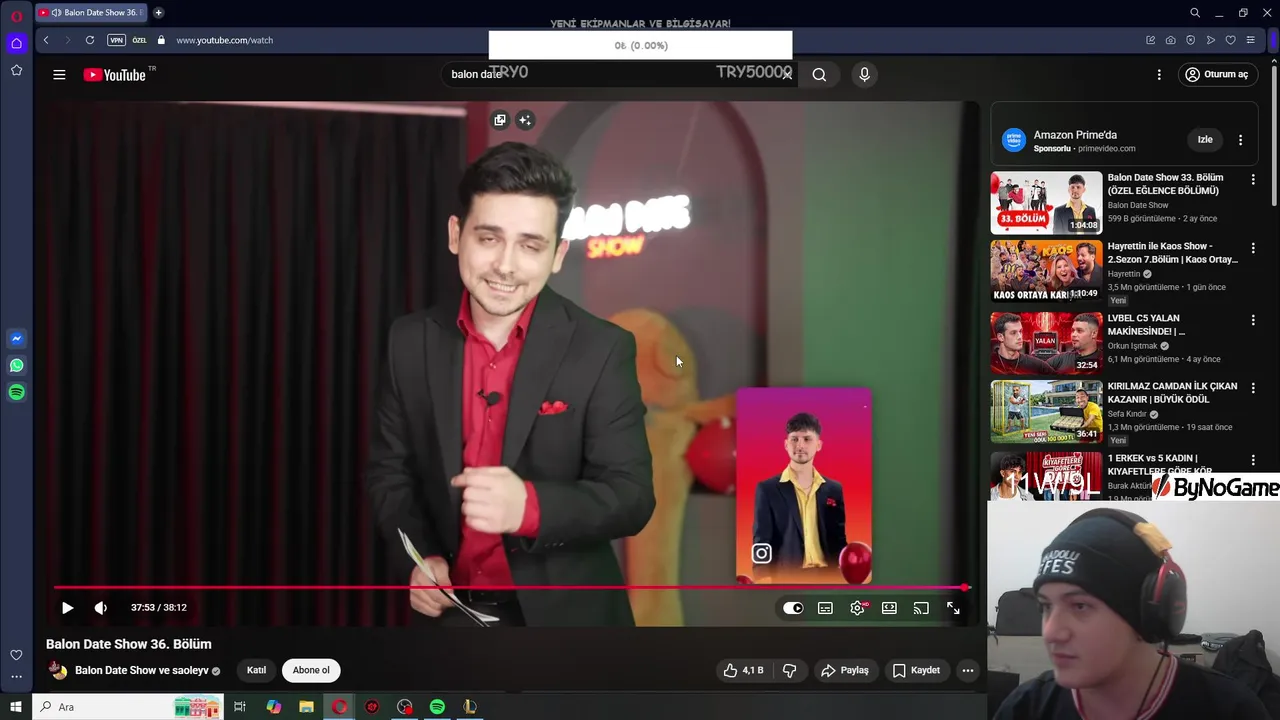The image size is (1280, 720).
Task: Open the YouTube hamburger guide menu
Action: click(59, 75)
